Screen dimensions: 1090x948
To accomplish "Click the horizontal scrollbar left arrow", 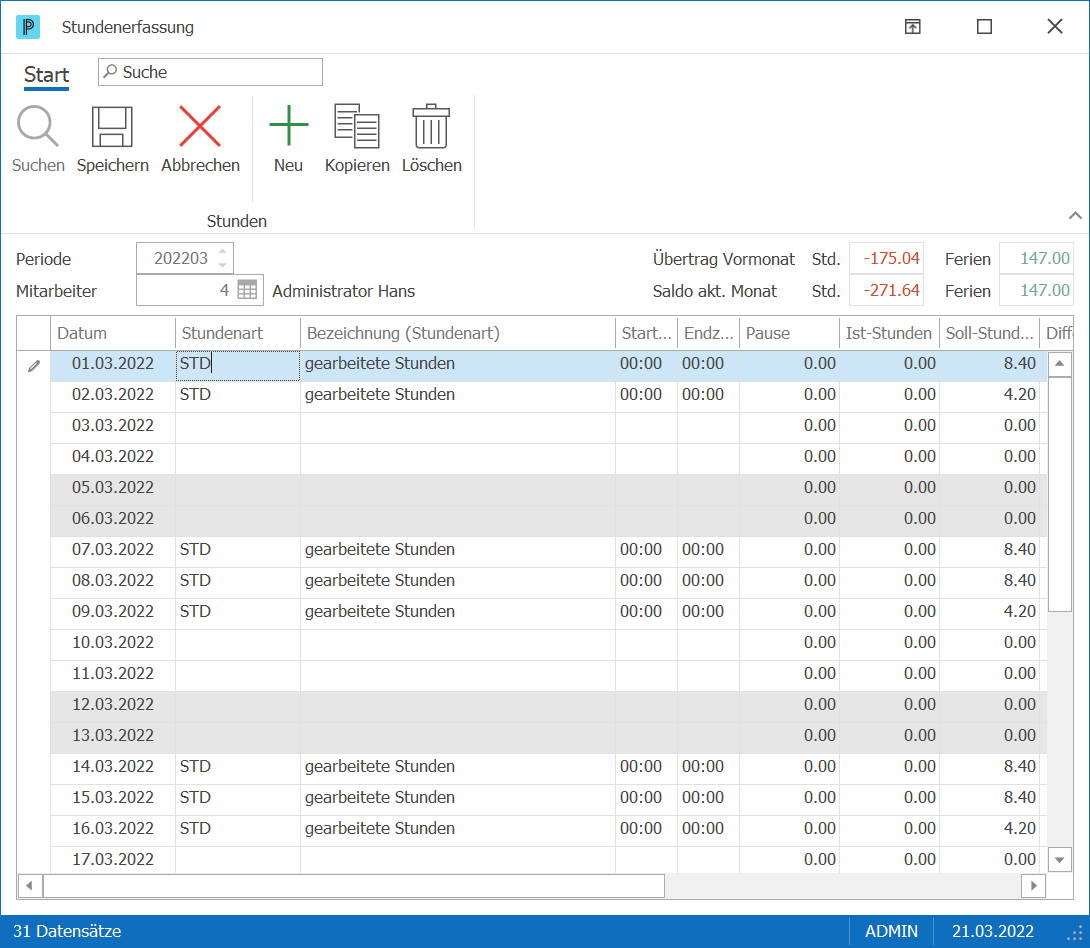I will coord(29,885).
